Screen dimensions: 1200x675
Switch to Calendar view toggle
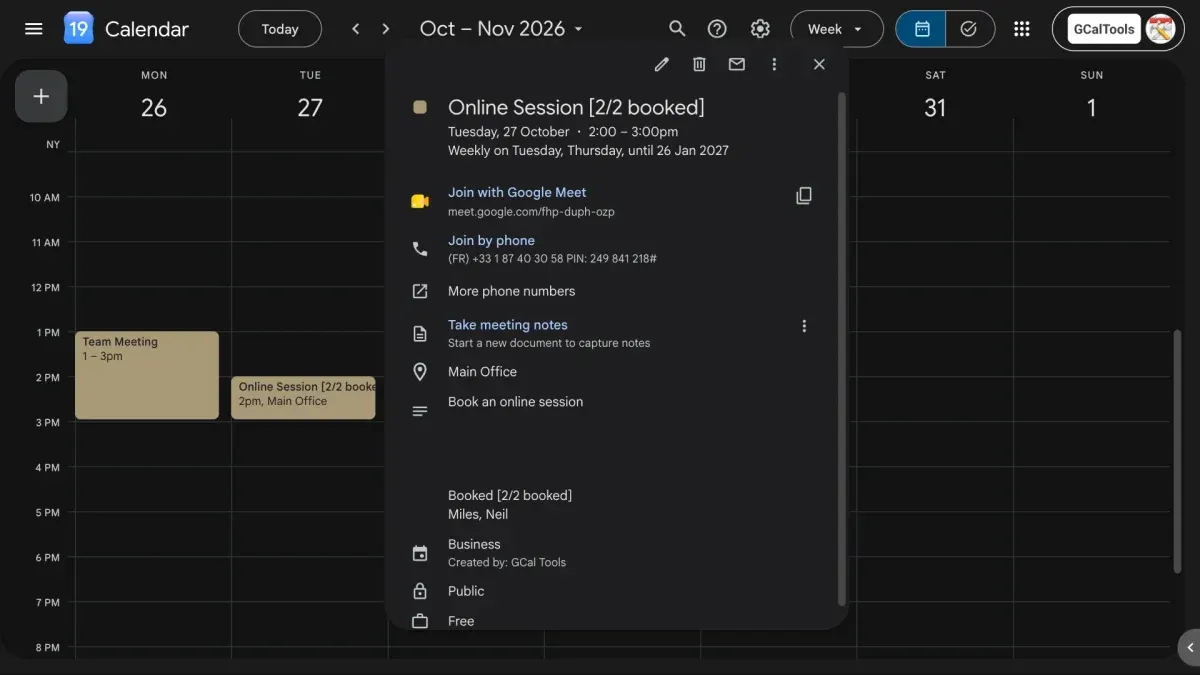coord(921,29)
